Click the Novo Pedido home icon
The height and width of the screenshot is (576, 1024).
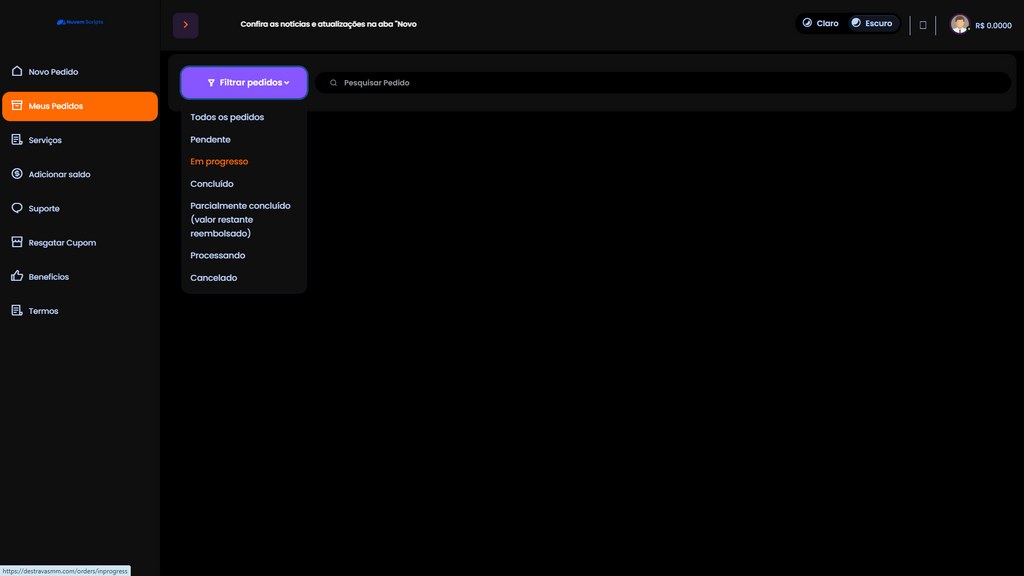(x=17, y=72)
